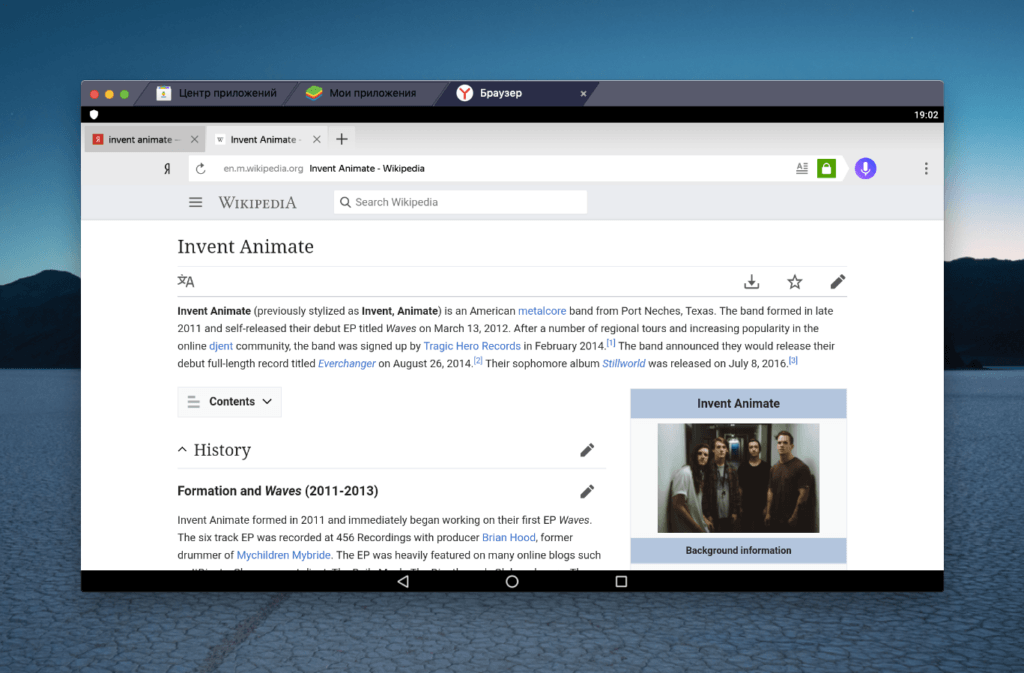
Task: Collapse the History section chevron
Action: click(x=182, y=450)
